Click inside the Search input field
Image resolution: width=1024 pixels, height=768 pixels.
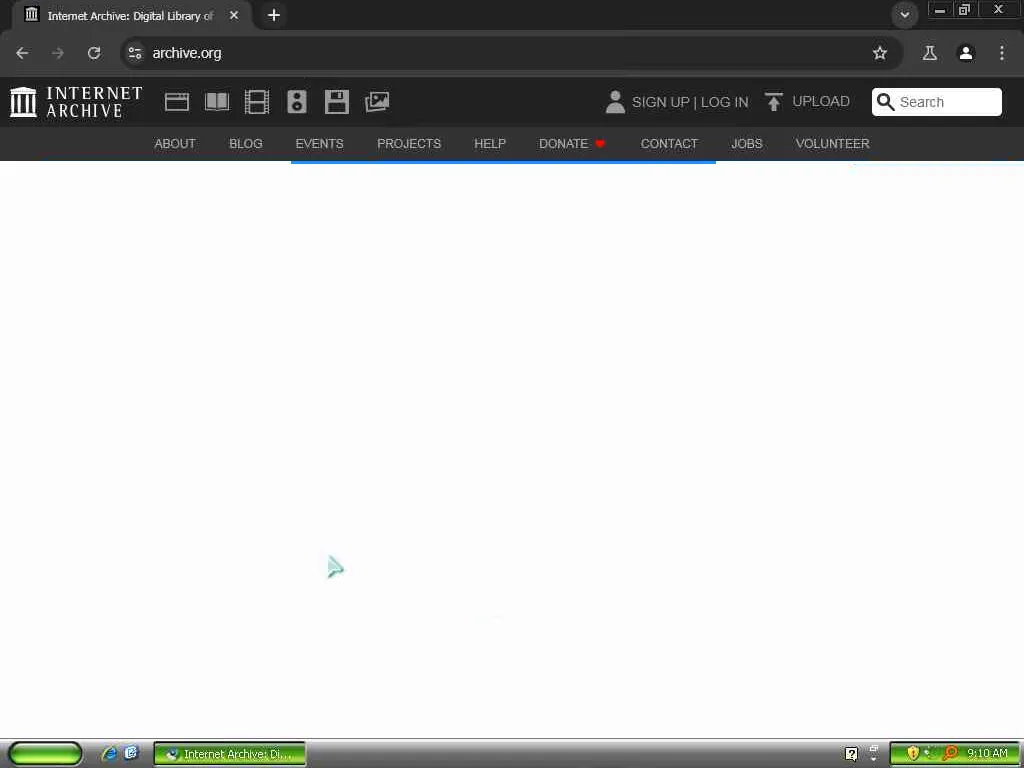(x=936, y=102)
